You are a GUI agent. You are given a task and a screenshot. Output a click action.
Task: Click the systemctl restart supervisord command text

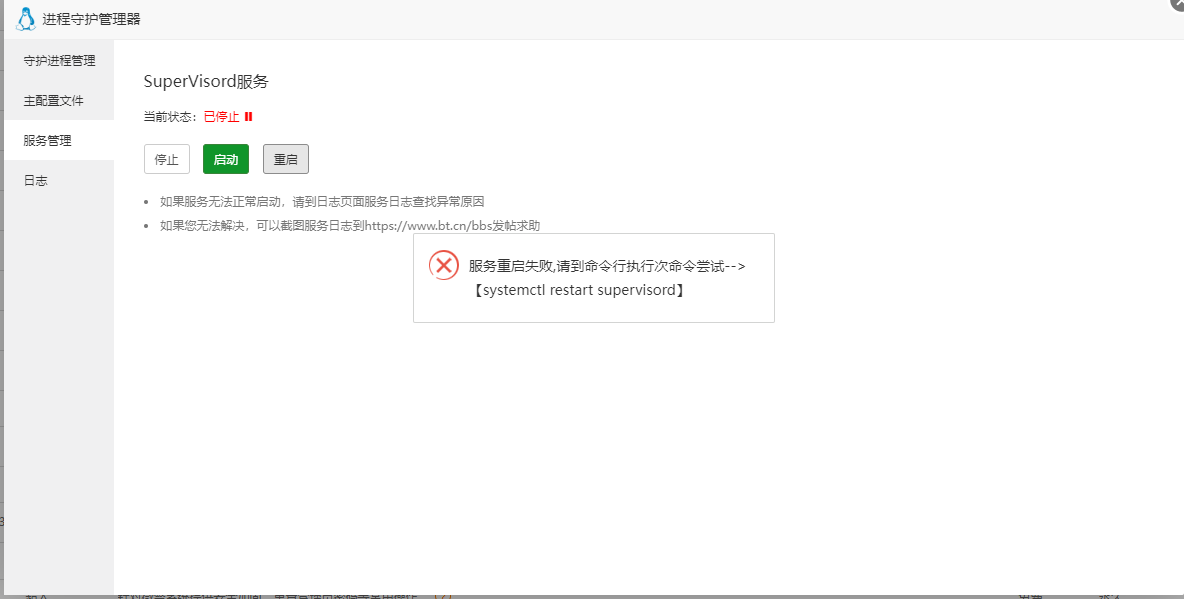coord(579,290)
